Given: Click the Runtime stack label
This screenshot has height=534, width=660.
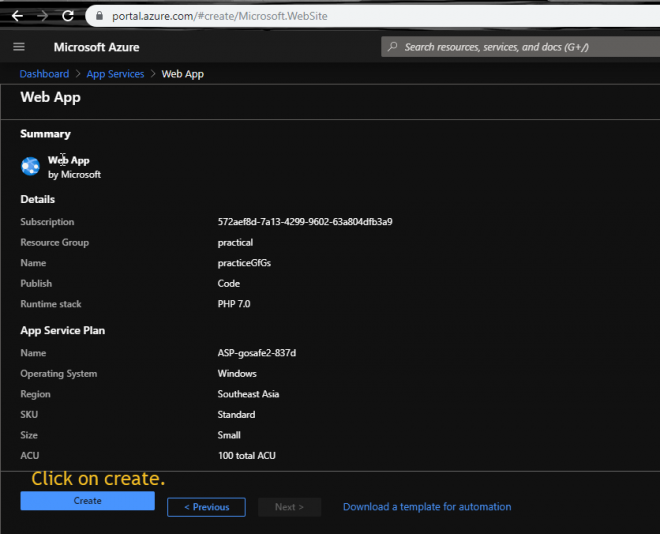Looking at the screenshot, I should tap(51, 304).
